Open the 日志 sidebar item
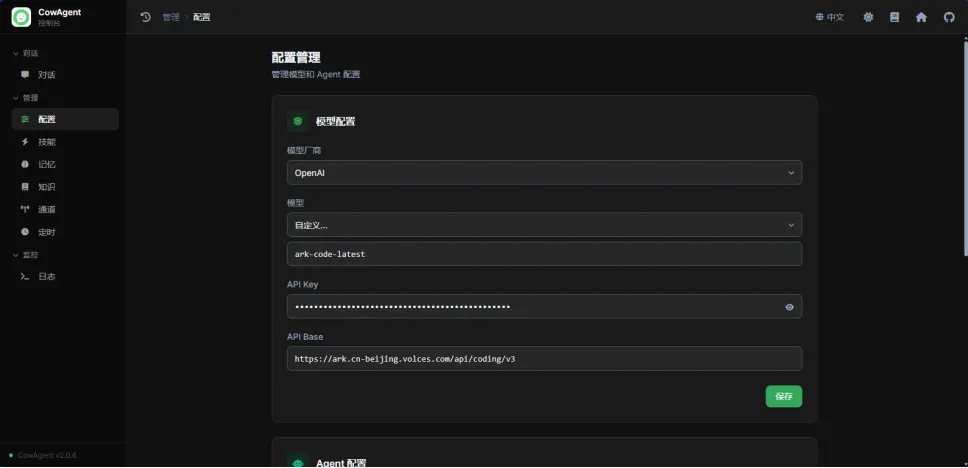The image size is (968, 468). [65, 277]
